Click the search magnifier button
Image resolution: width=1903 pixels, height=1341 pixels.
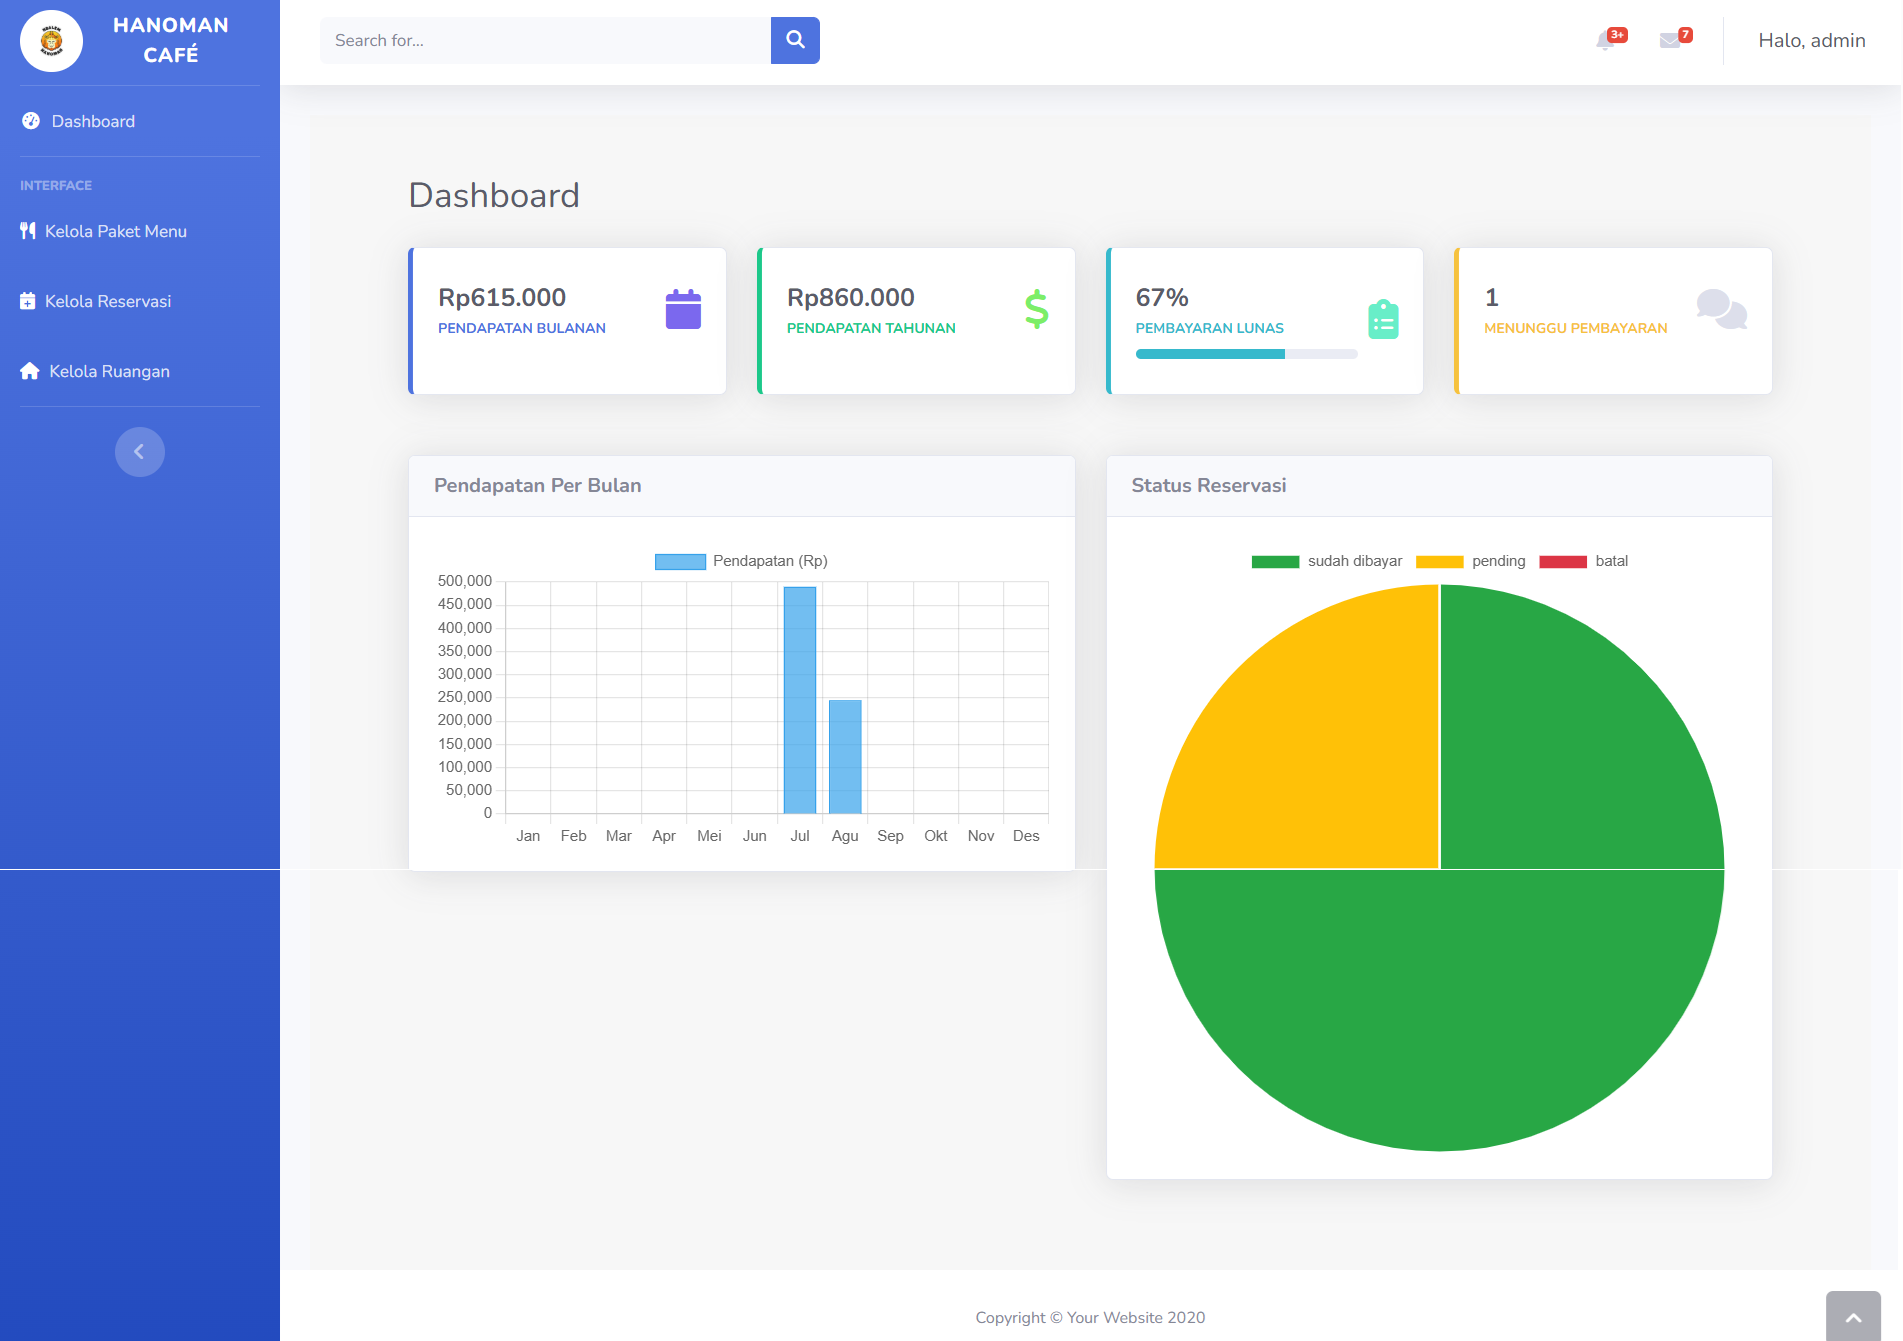[x=795, y=40]
